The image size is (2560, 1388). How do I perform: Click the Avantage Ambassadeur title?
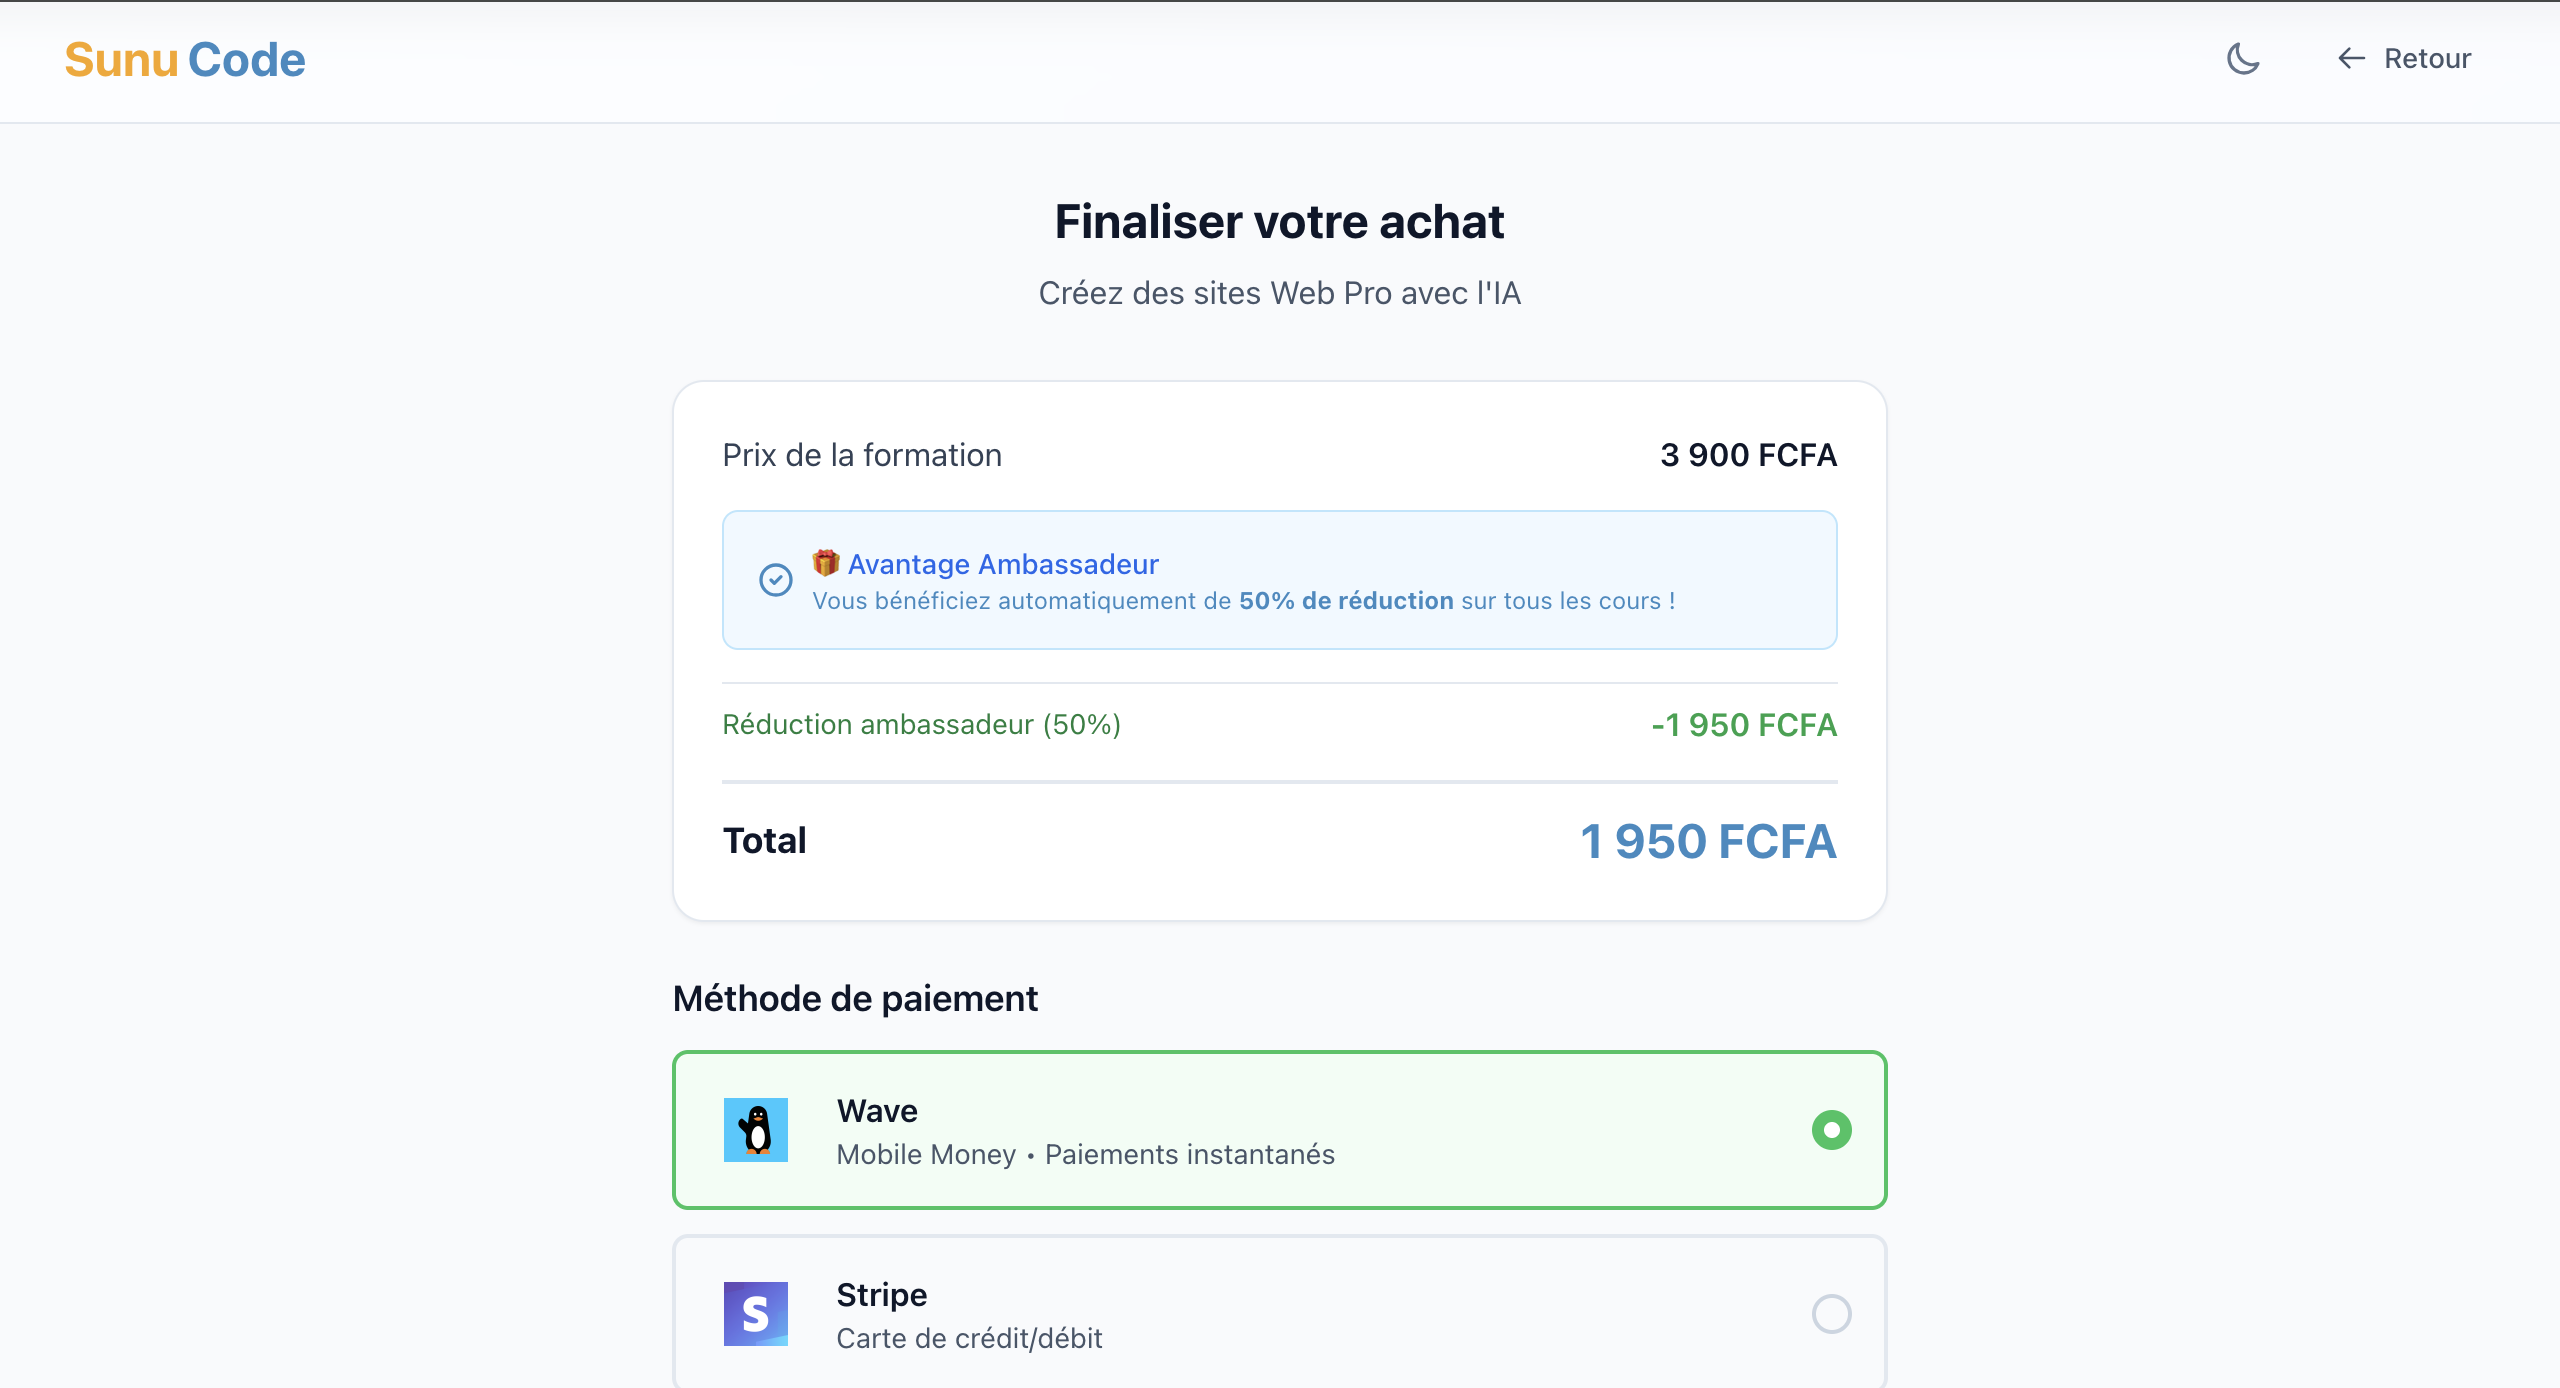coord(1003,564)
